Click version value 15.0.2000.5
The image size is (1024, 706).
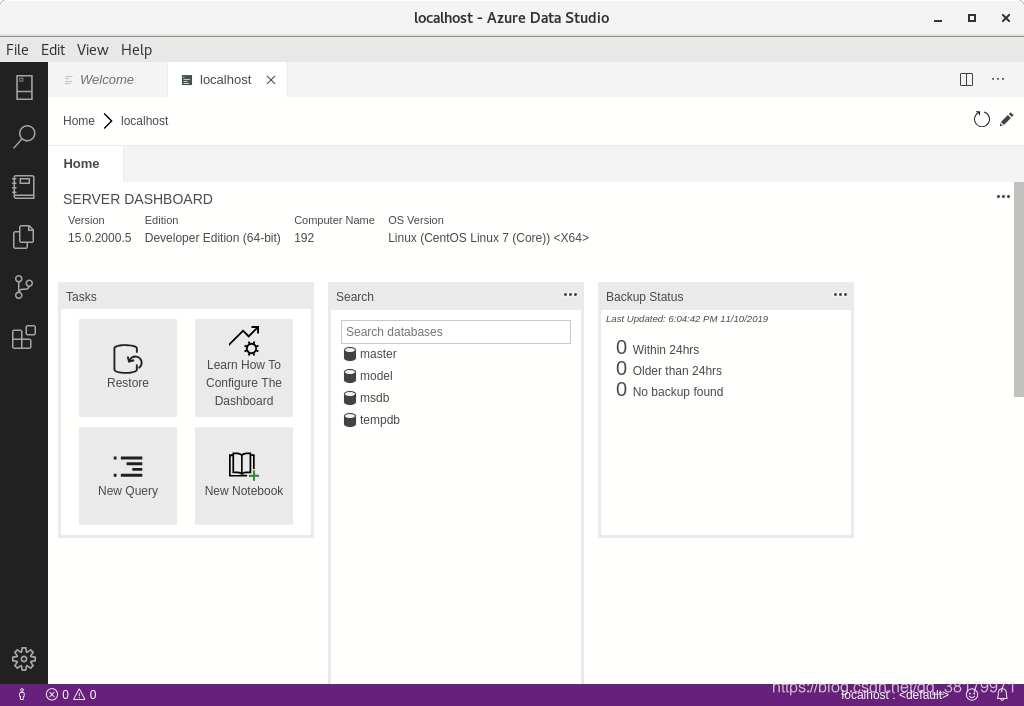99,238
